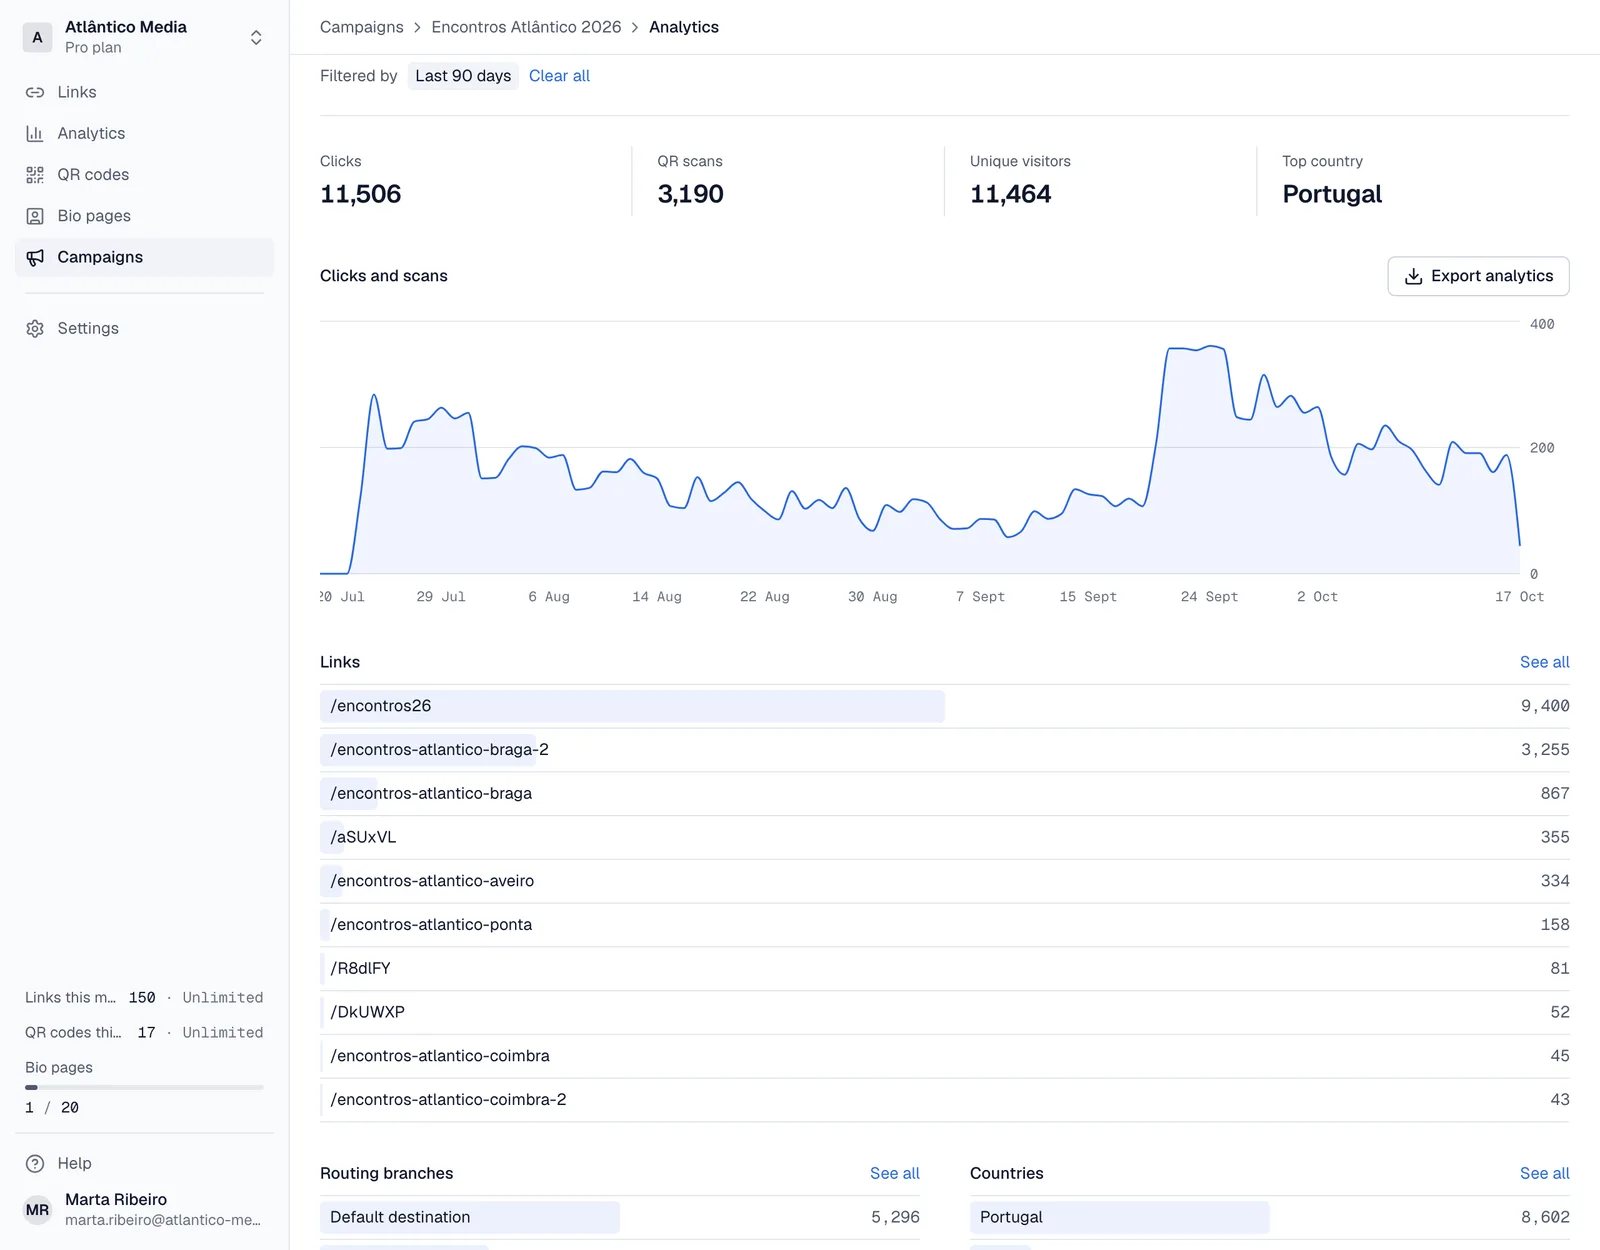Click the Bio pages icon in sidebar
1600x1250 pixels.
point(35,216)
